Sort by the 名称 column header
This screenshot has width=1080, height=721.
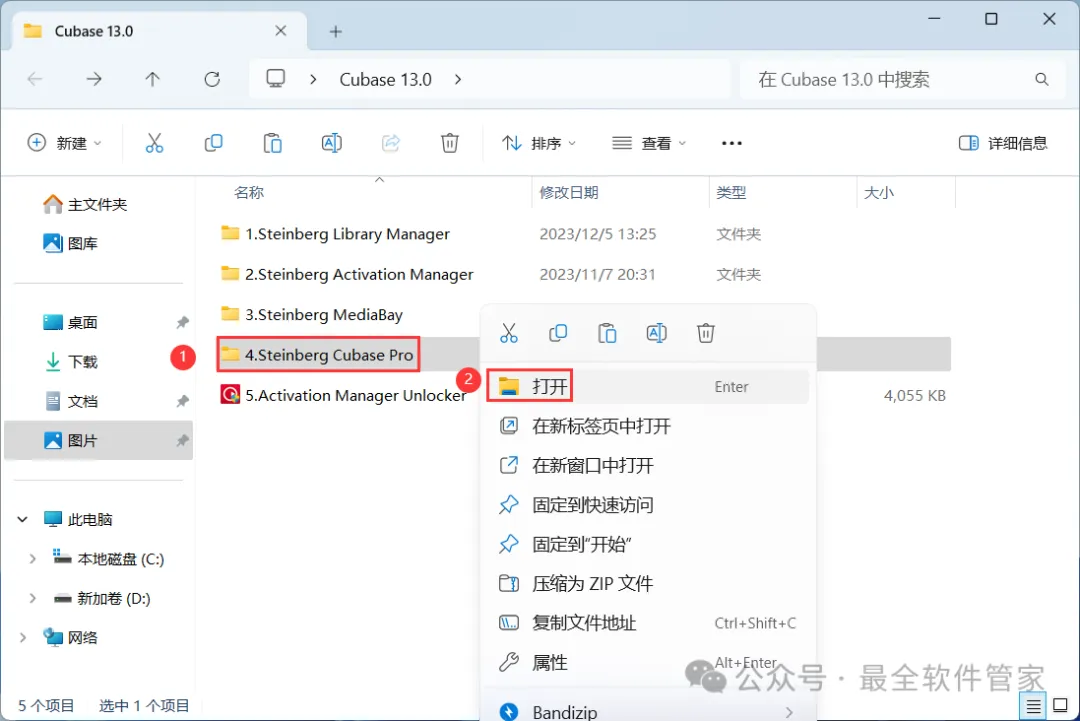click(x=249, y=193)
